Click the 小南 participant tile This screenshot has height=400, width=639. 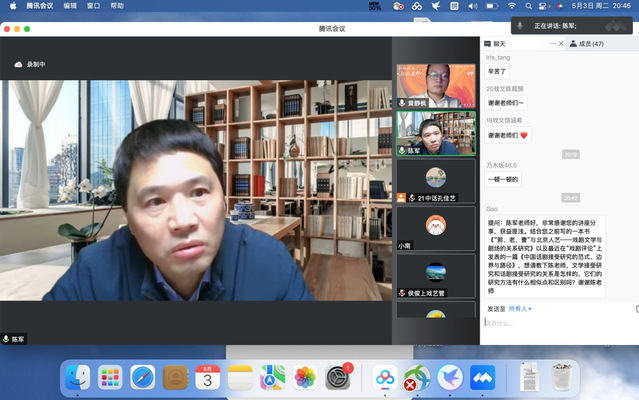(x=435, y=229)
